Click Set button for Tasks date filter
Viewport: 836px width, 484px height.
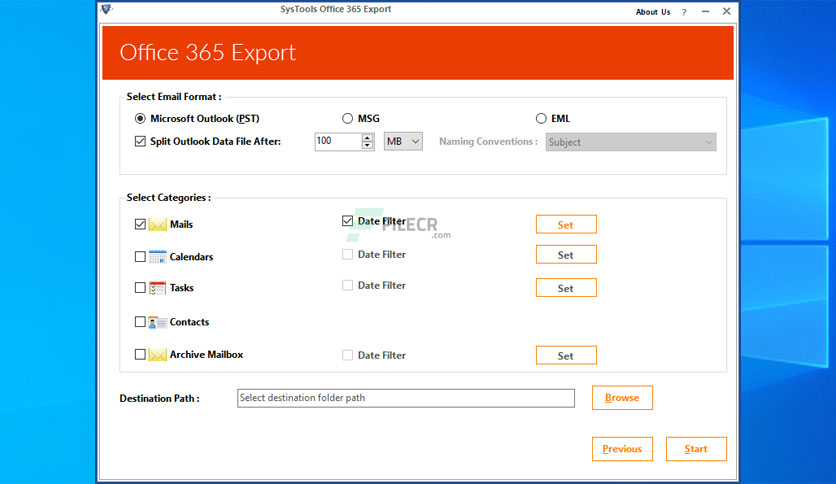[566, 288]
